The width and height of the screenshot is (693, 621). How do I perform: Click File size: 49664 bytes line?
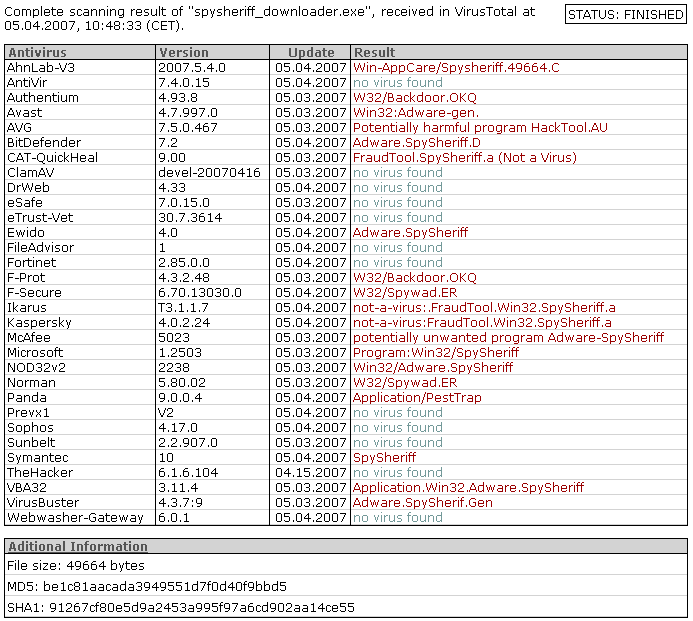coord(76,566)
